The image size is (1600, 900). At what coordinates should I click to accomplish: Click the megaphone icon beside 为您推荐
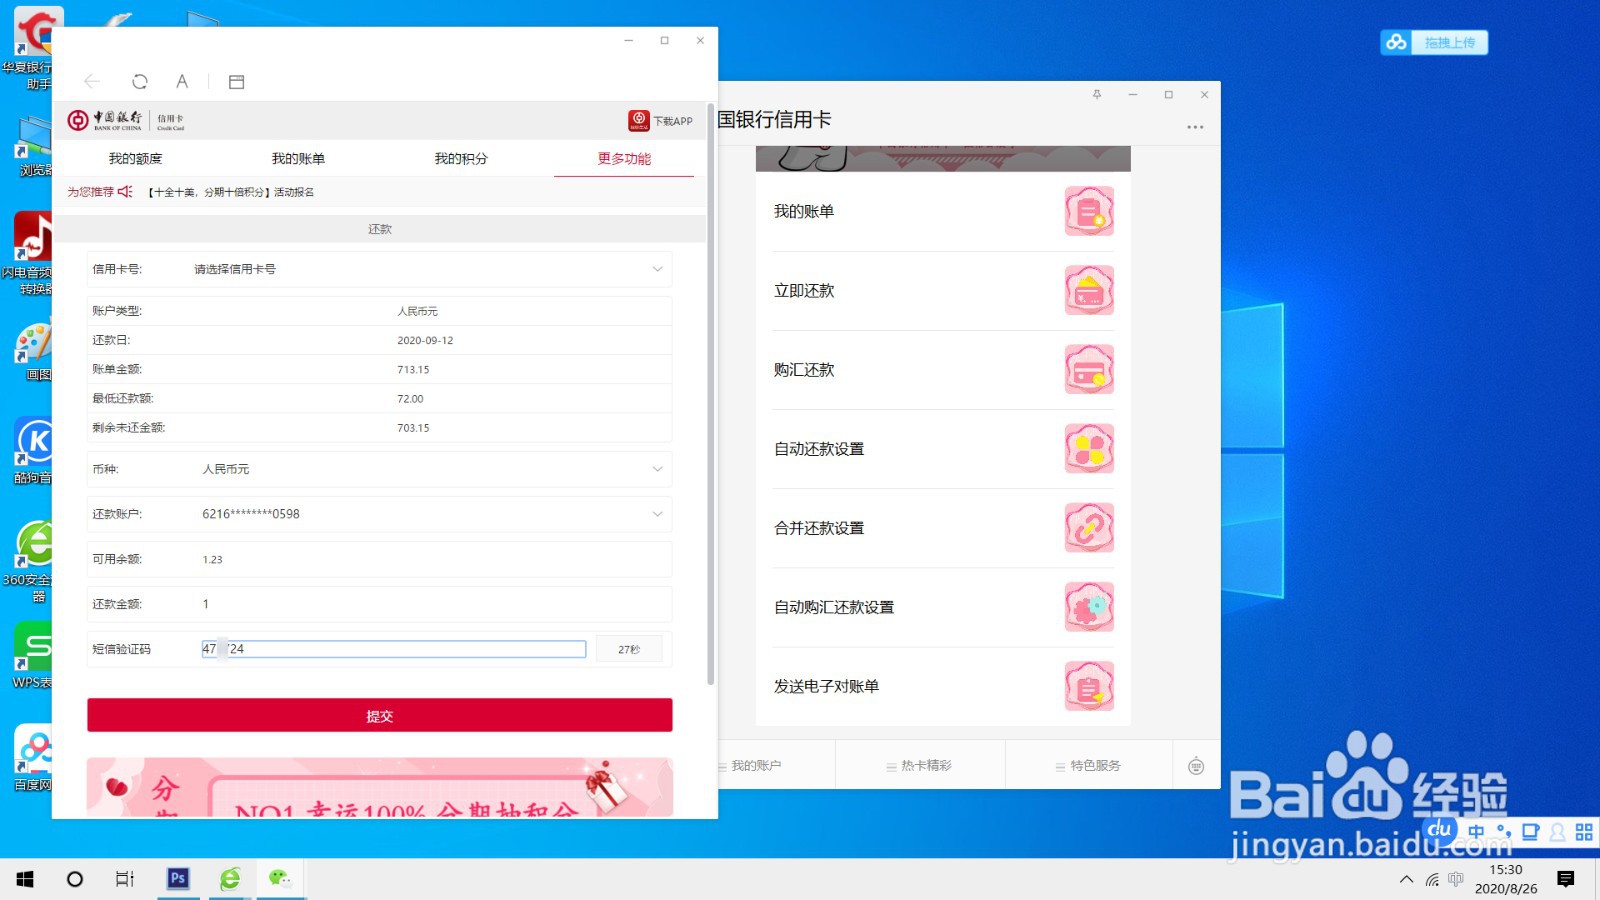pyautogui.click(x=123, y=191)
